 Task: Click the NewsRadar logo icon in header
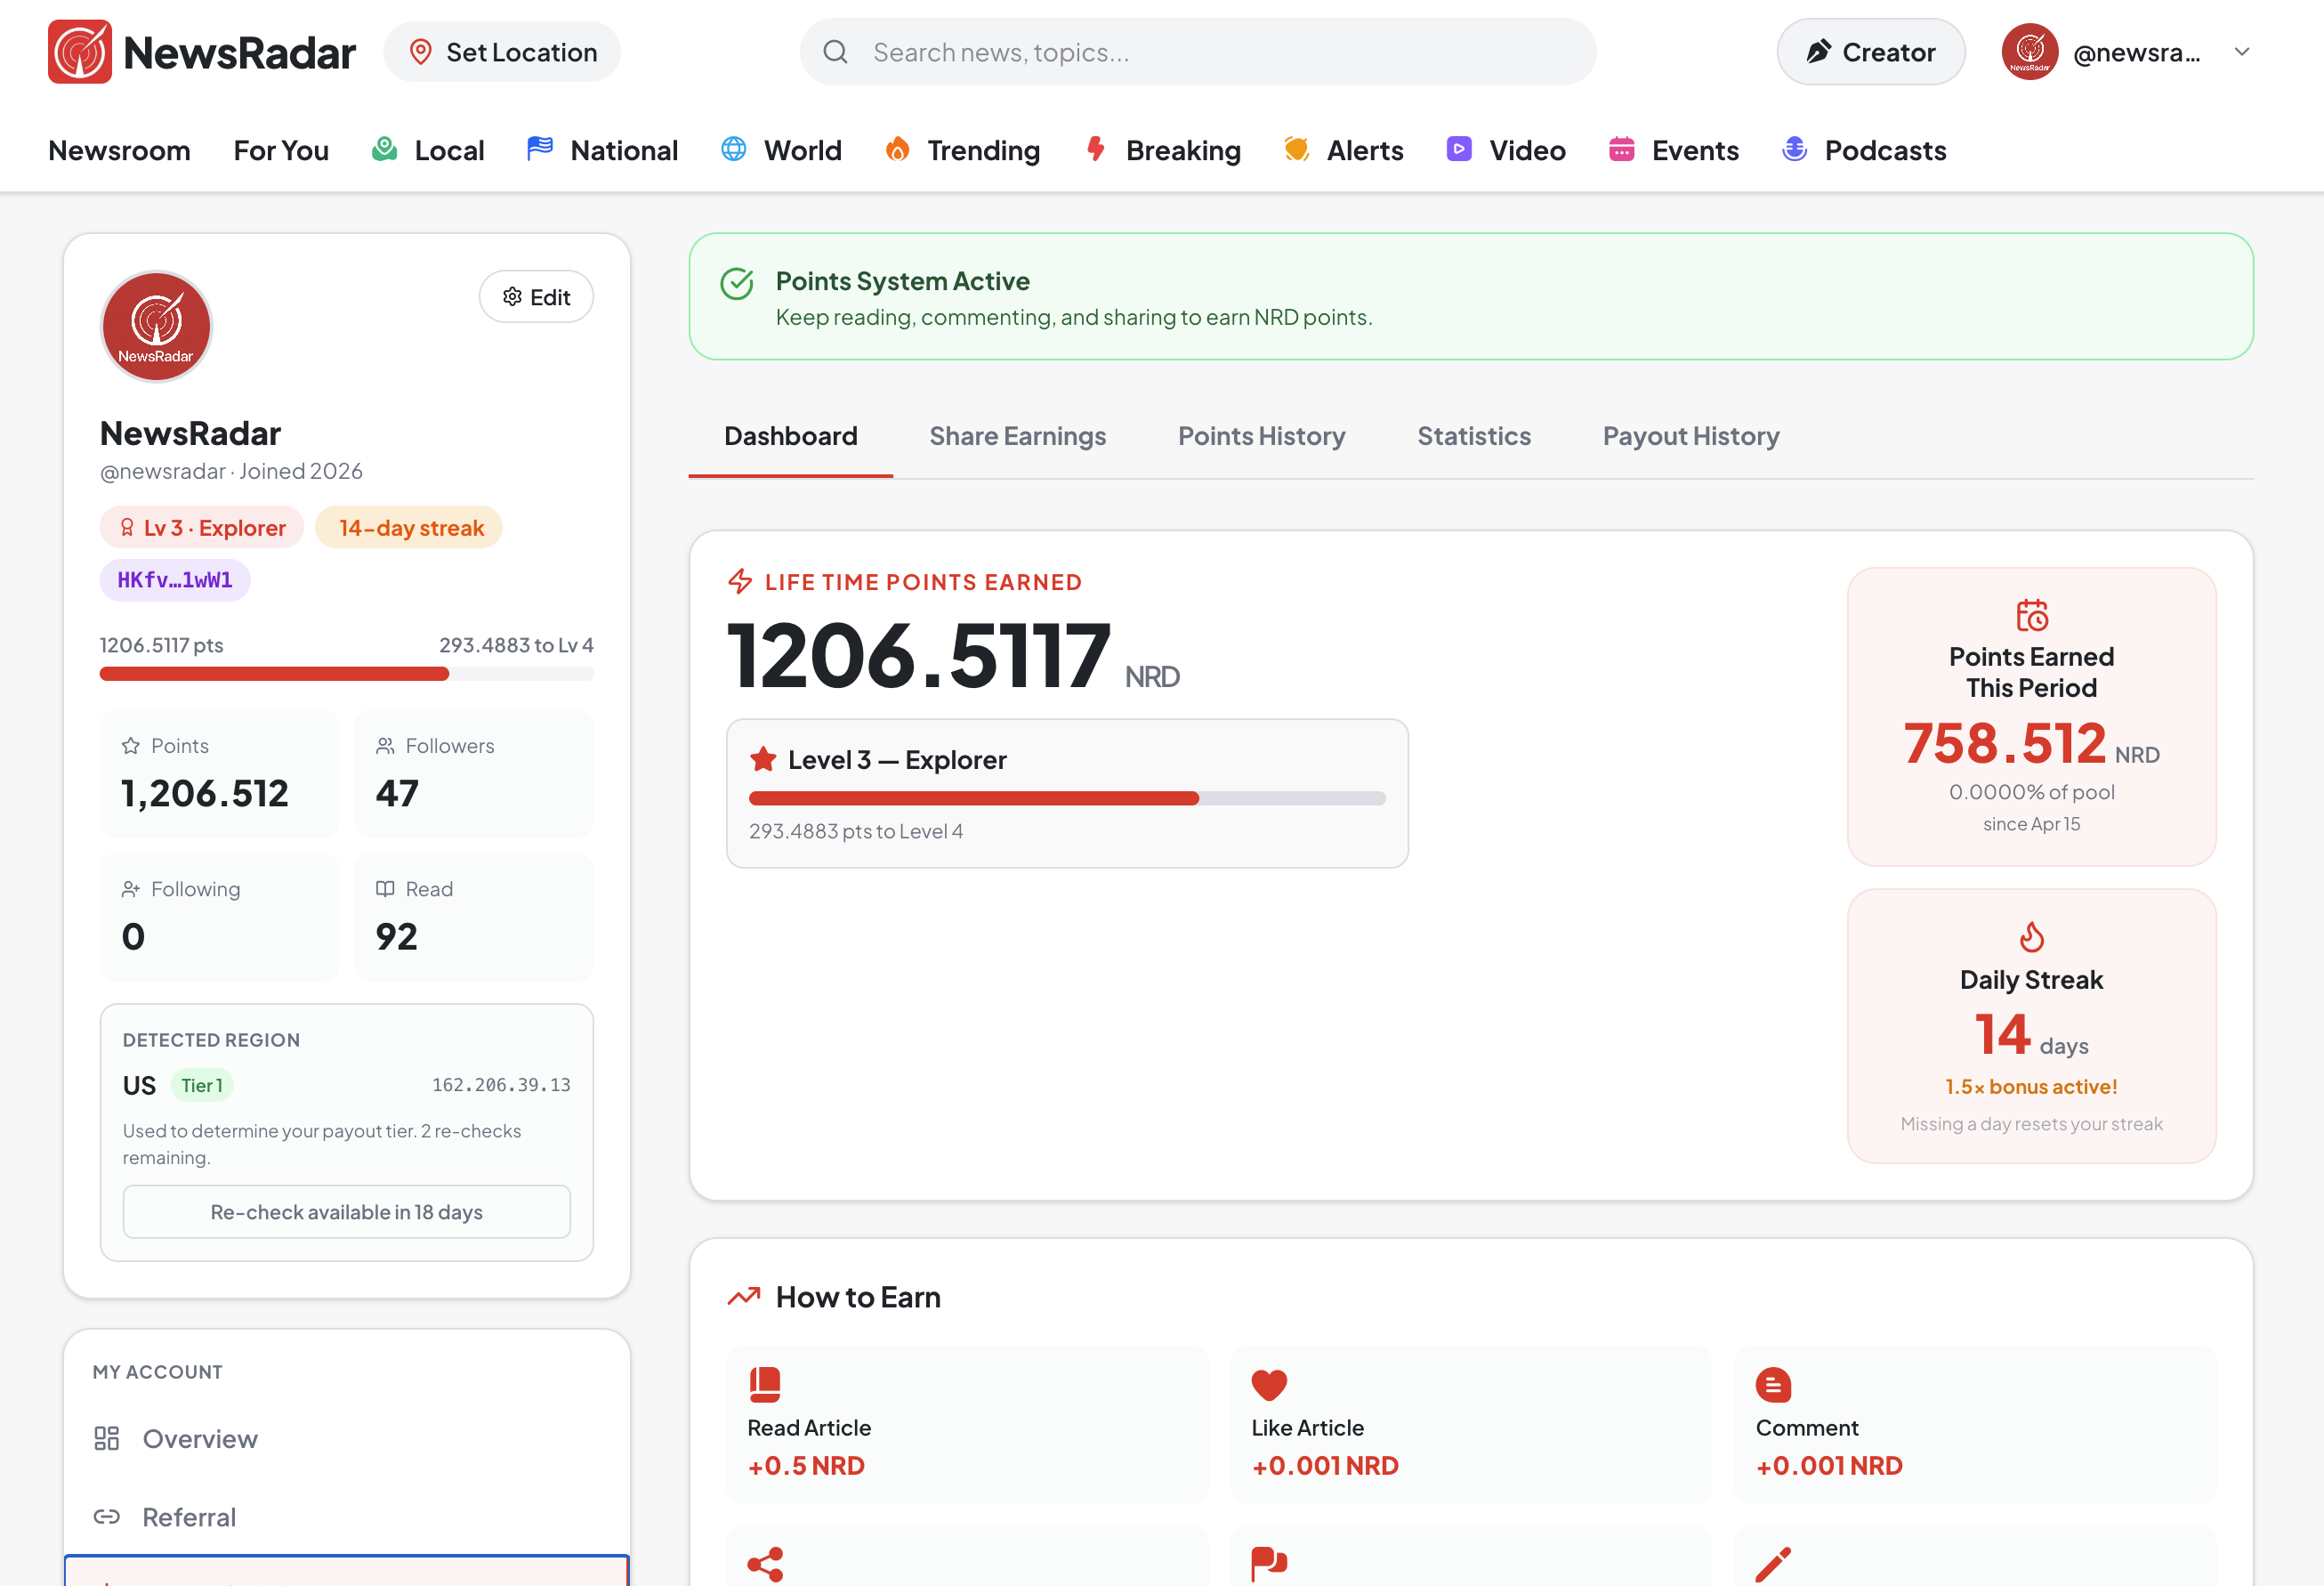coord(79,52)
